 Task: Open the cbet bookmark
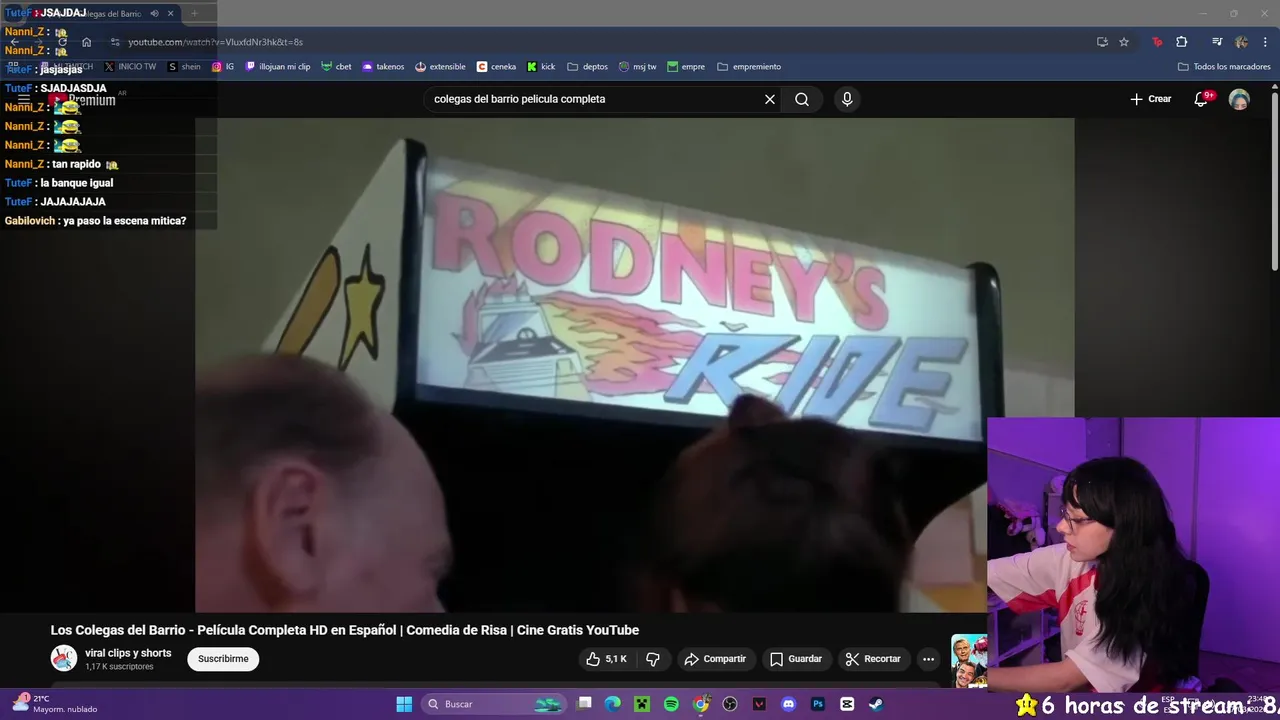pos(336,67)
